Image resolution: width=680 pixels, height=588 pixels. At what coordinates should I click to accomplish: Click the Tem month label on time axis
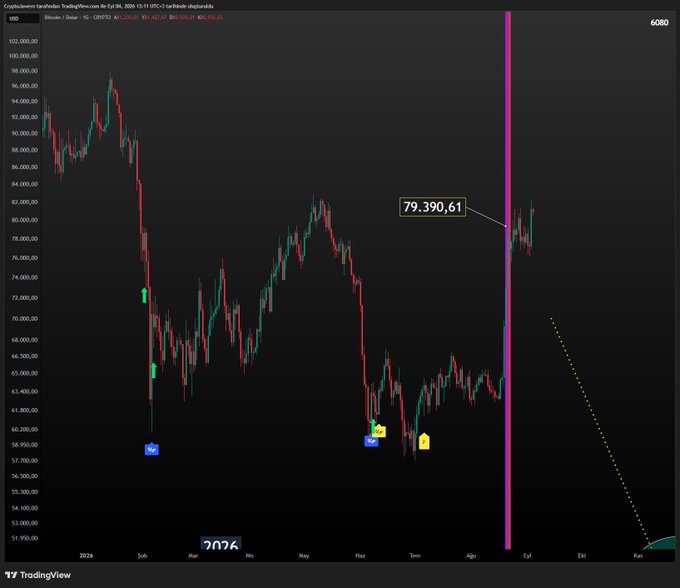415,555
